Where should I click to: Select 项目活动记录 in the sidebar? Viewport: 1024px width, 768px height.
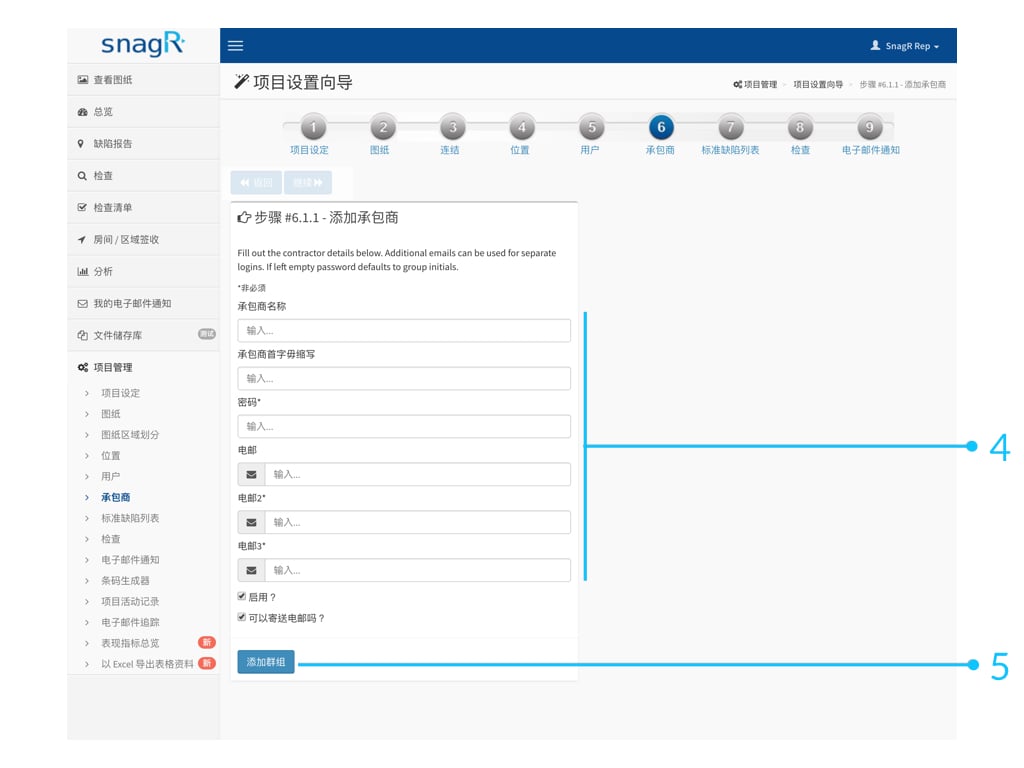pos(130,601)
